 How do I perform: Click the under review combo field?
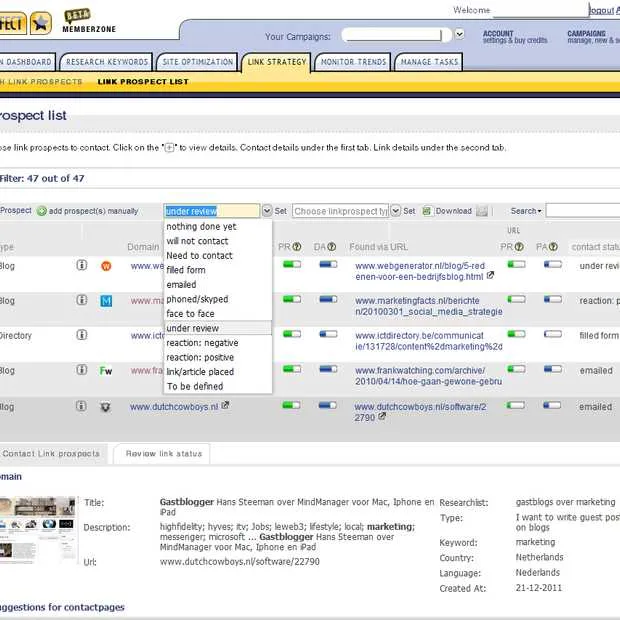[212, 211]
